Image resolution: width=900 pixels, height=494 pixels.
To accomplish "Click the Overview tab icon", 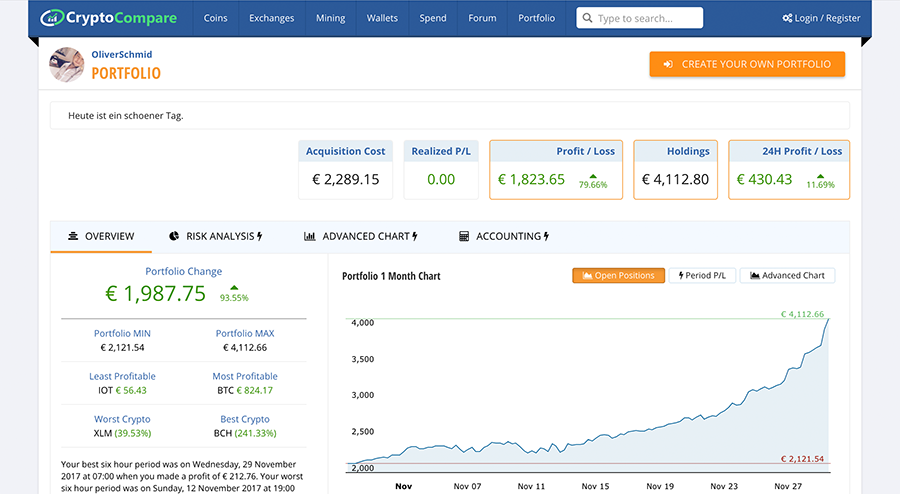I will pyautogui.click(x=73, y=236).
